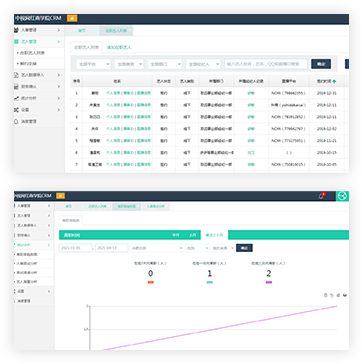Click the green sort arrow in the signing date column header

[334, 81]
